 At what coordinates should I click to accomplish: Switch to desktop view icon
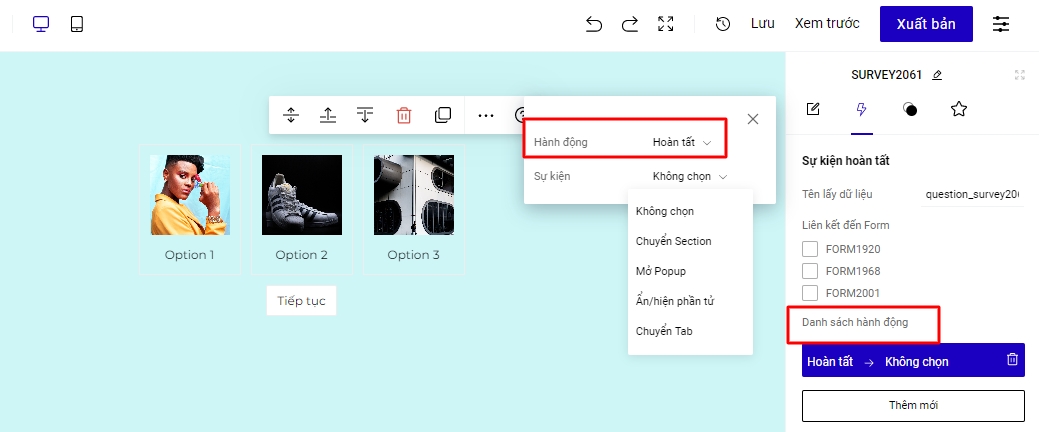pos(41,24)
